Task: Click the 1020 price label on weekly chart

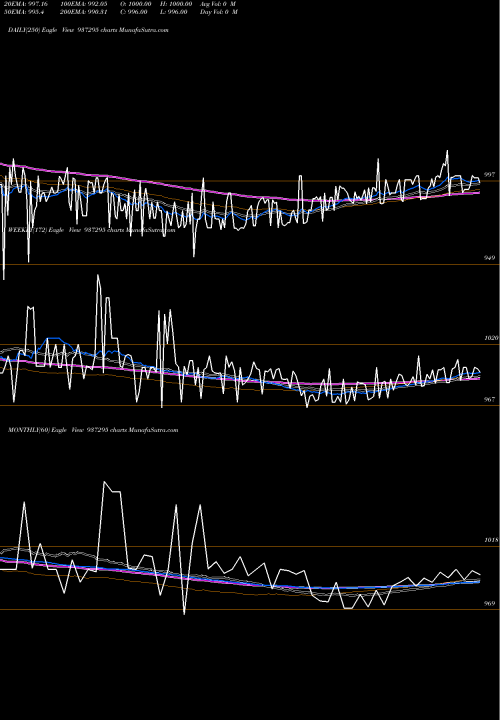Action: (491, 338)
